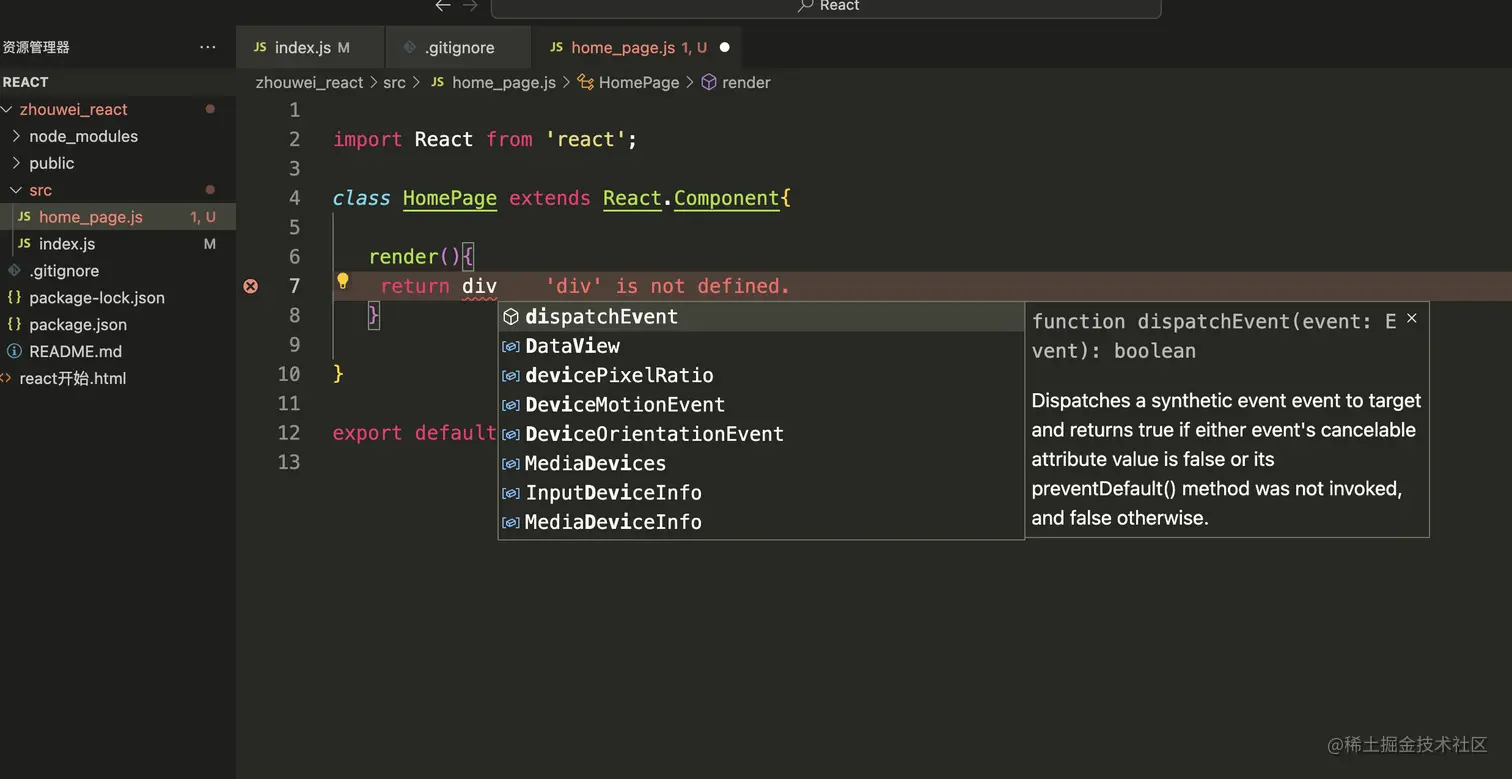Select the devicePixelRatio suggestion
Image resolution: width=1512 pixels, height=779 pixels.
pos(761,376)
